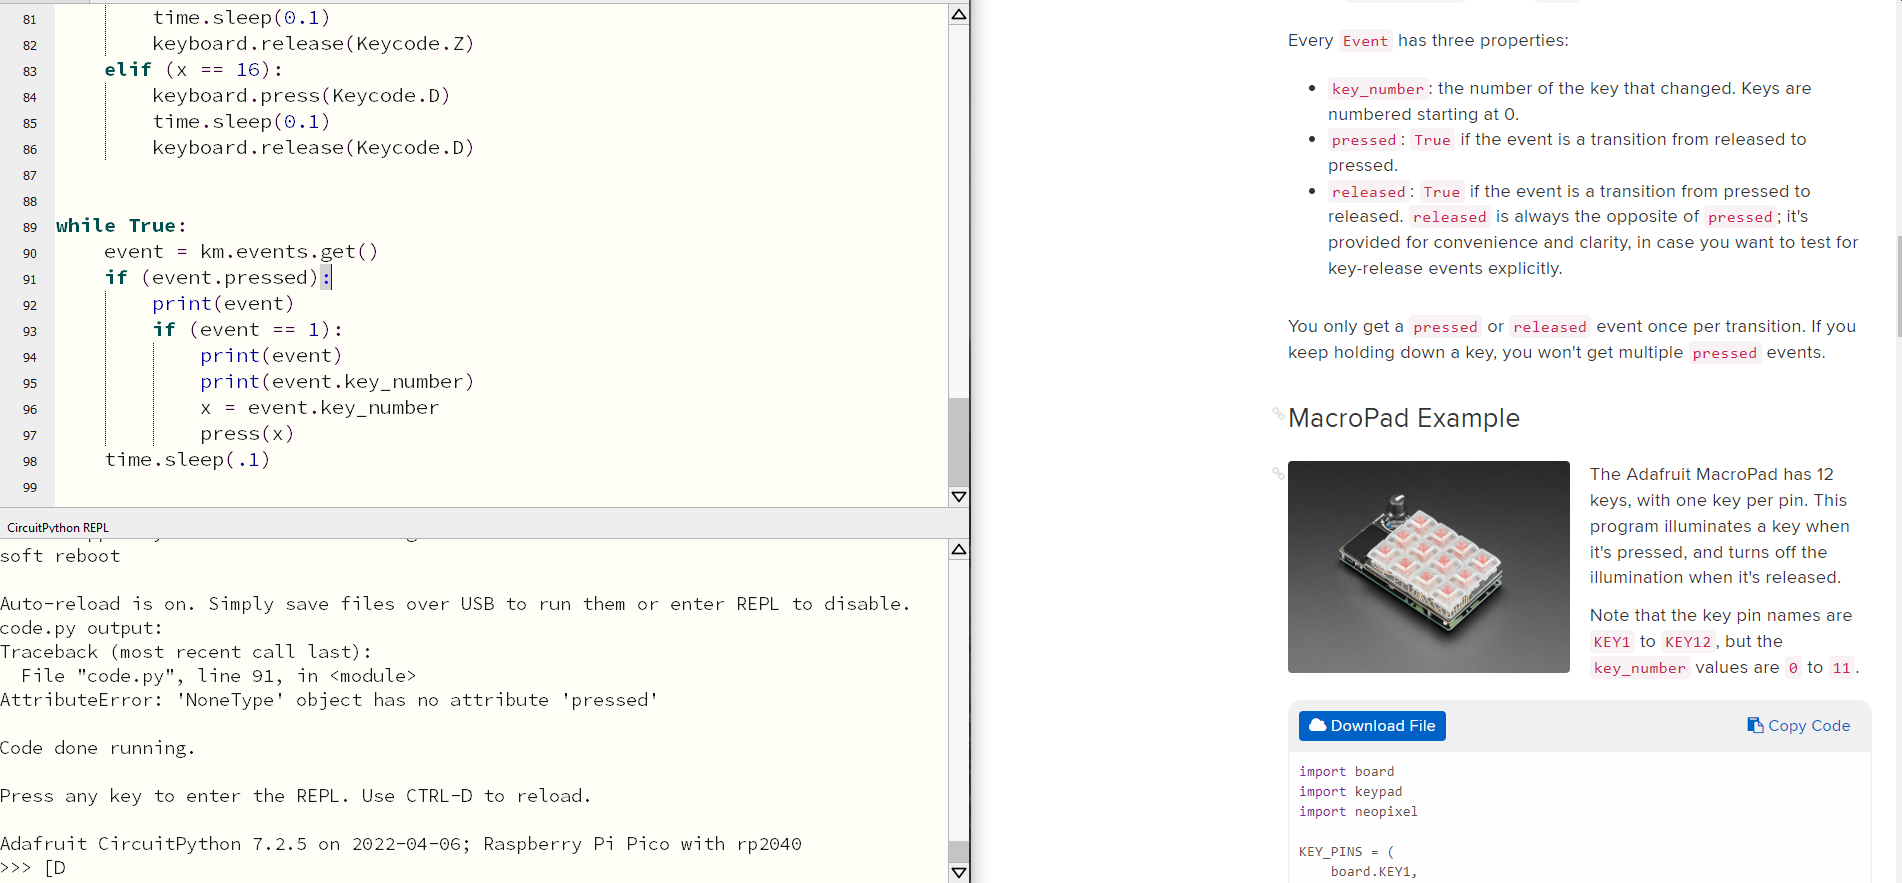The width and height of the screenshot is (1902, 883).
Task: Click the code editor vertical scrollbar thumb
Action: 959,441
